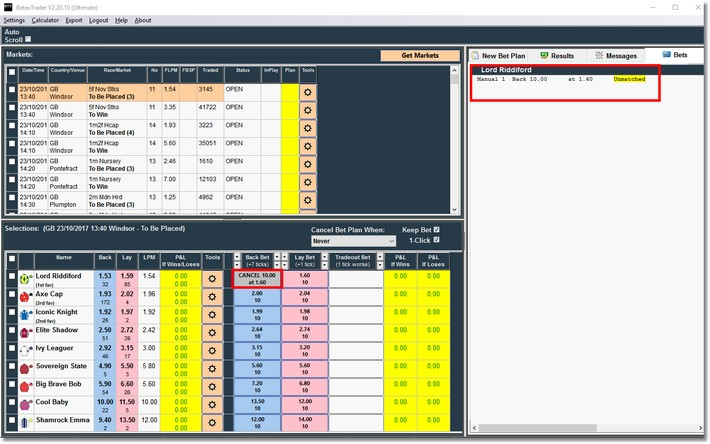Open gear icon for 13:40 Windsor To Win market
The image size is (710, 444).
(308, 110)
